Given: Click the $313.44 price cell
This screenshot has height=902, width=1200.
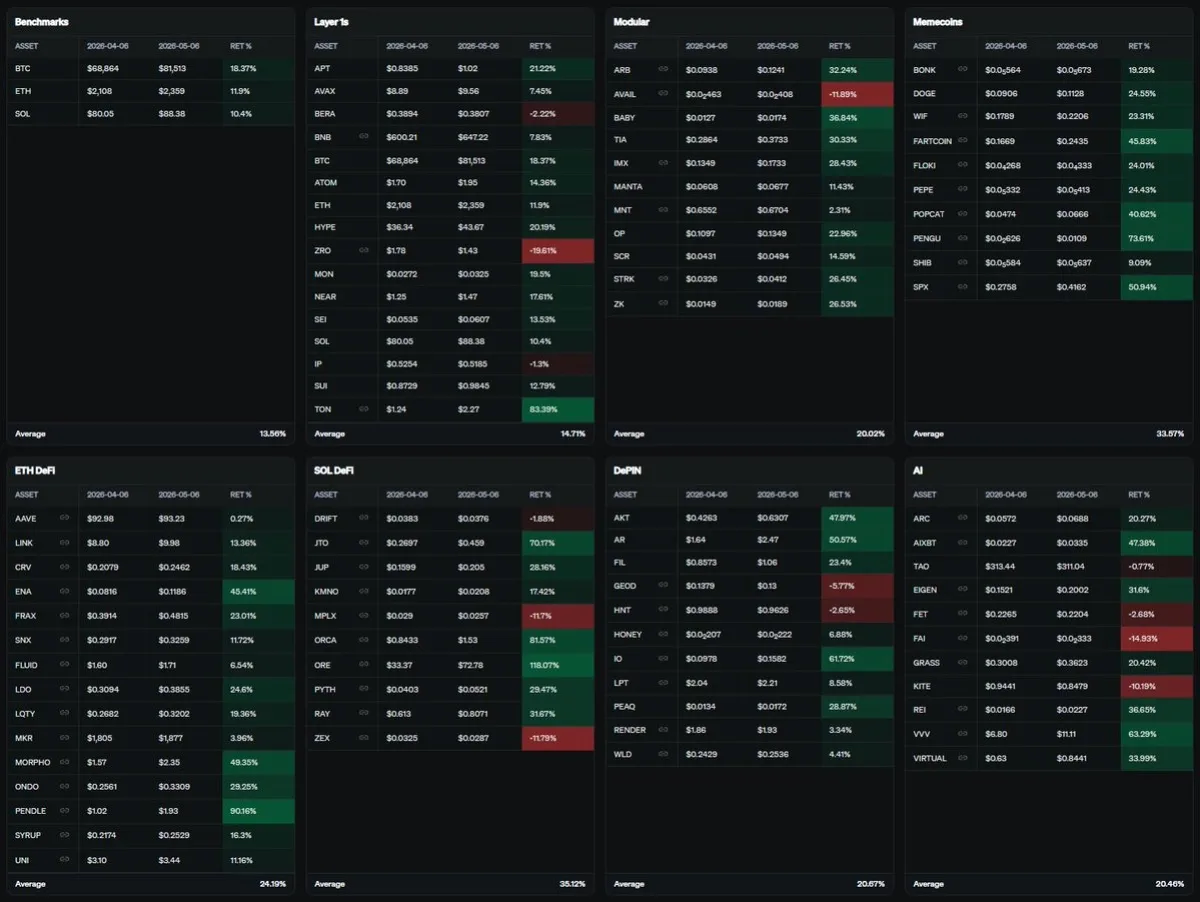Looking at the screenshot, I should 1001,566.
